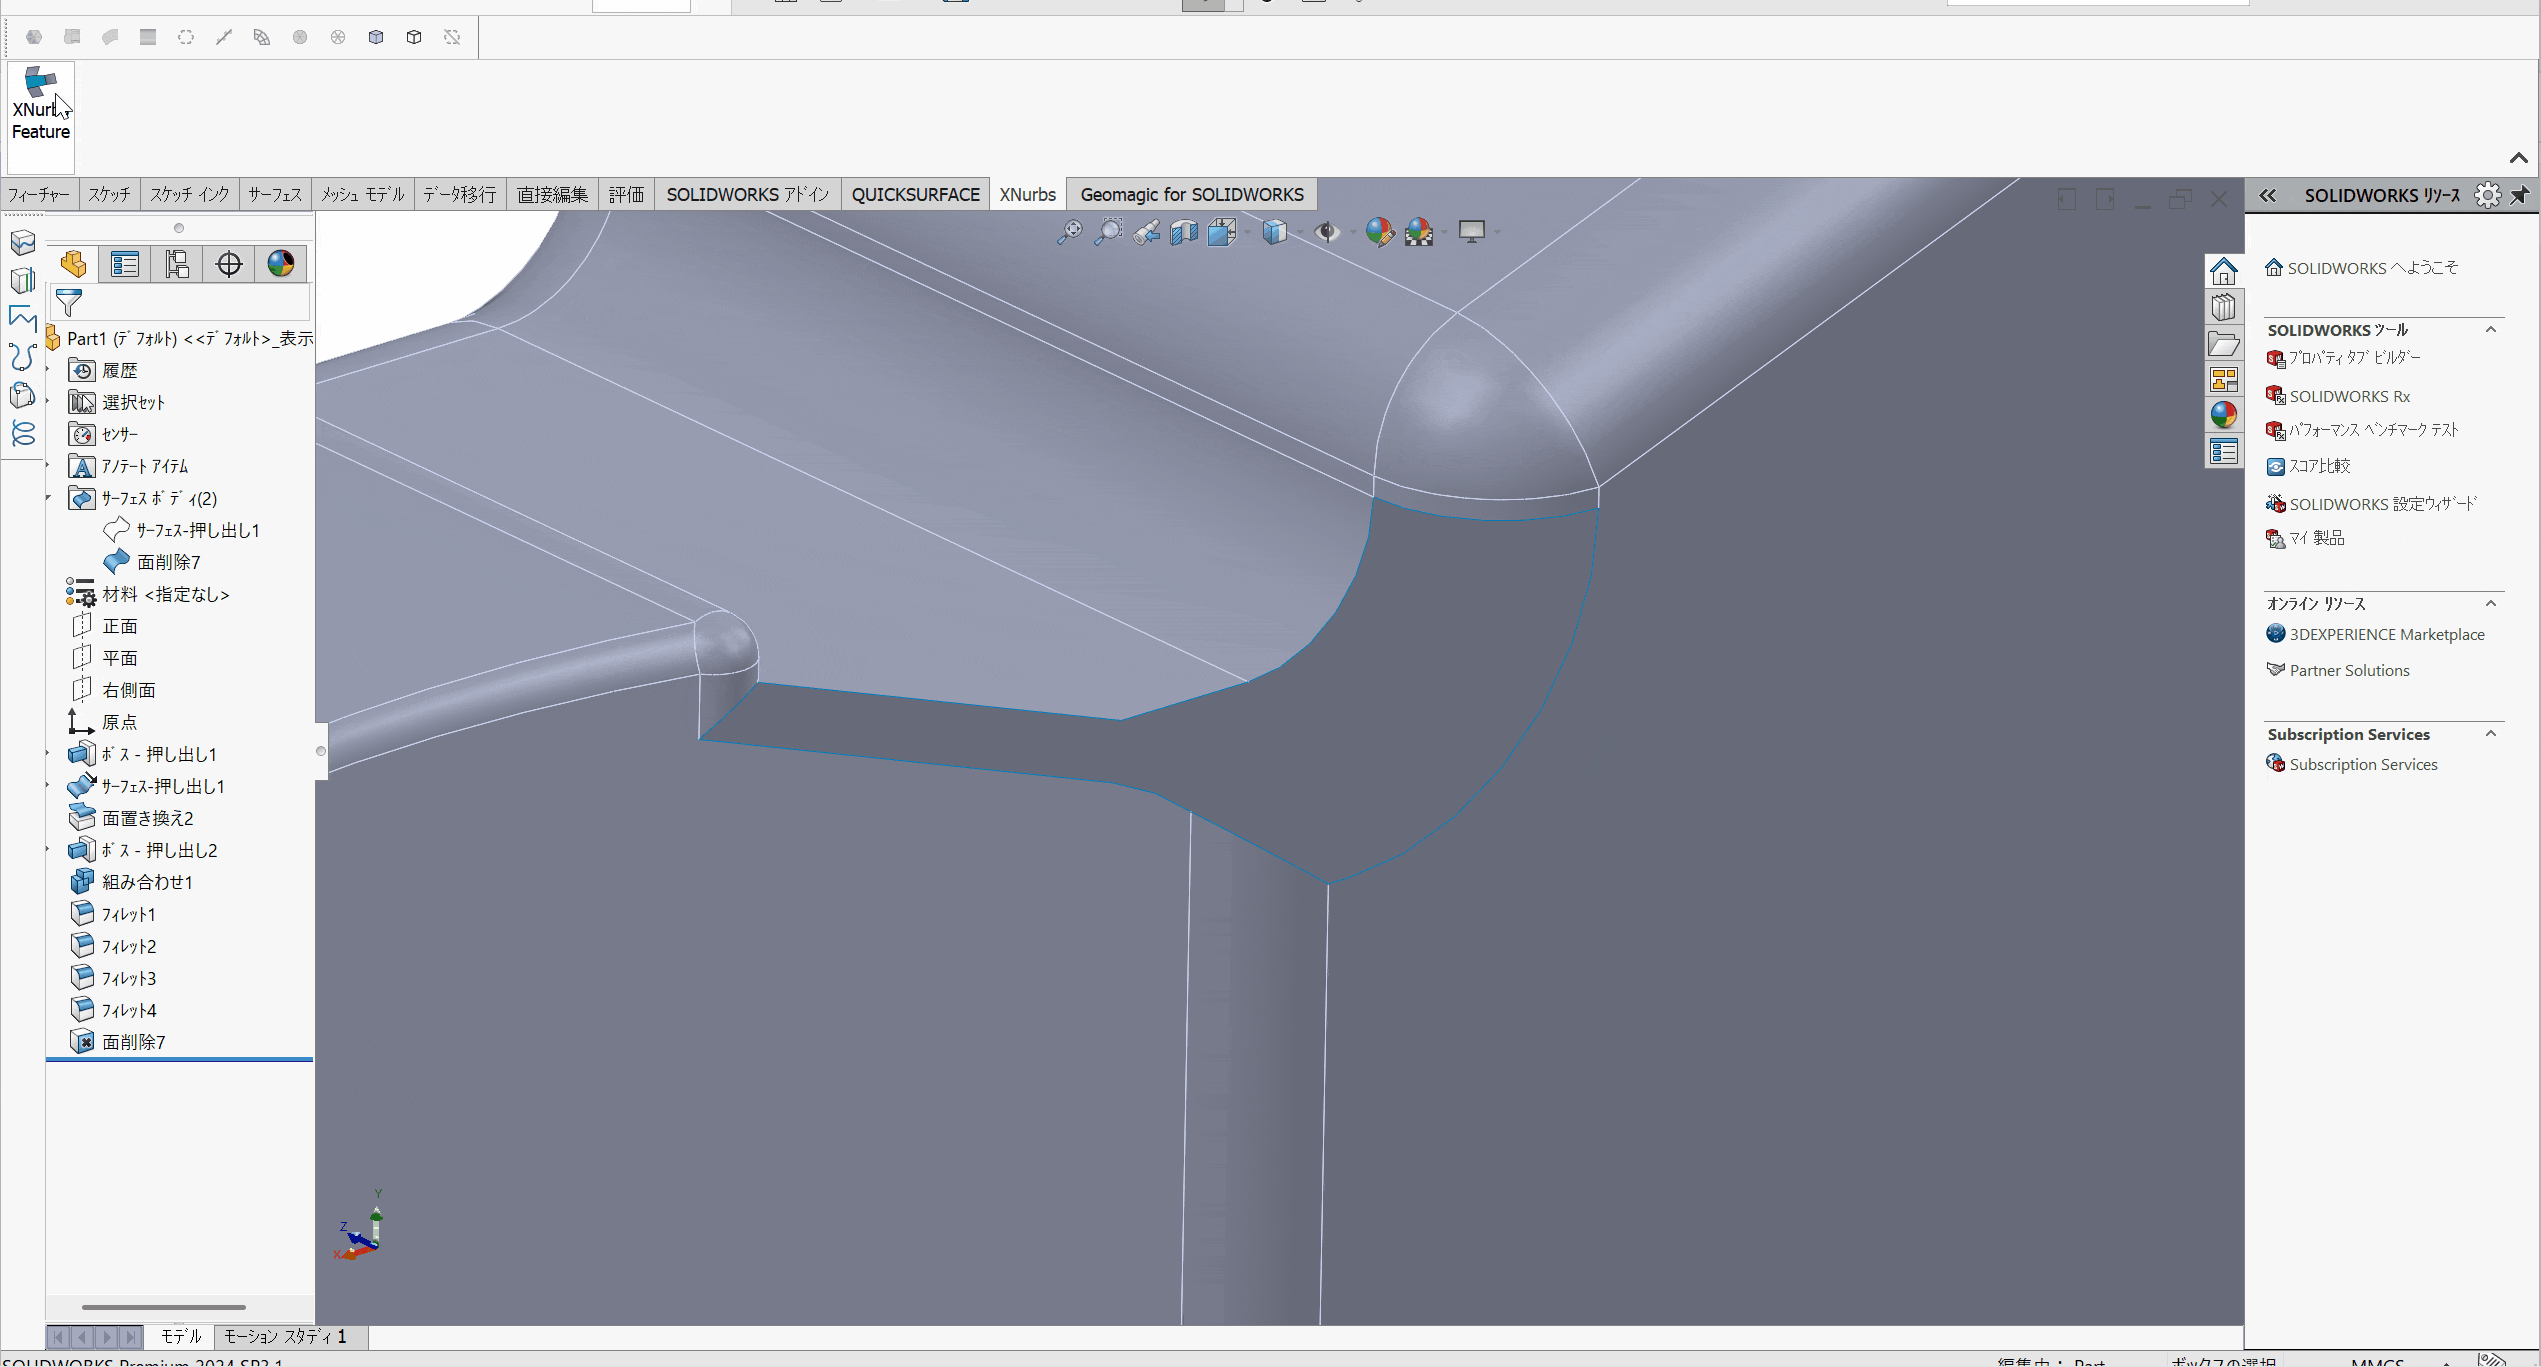Image resolution: width=2541 pixels, height=1367 pixels.
Task: Activate the Zoom to Area tool
Action: pyautogui.click(x=1108, y=232)
